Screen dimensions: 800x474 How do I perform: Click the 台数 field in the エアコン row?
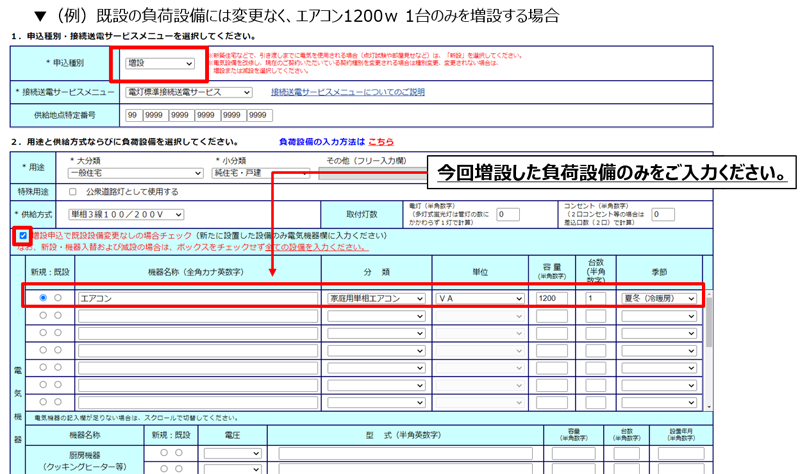(595, 298)
